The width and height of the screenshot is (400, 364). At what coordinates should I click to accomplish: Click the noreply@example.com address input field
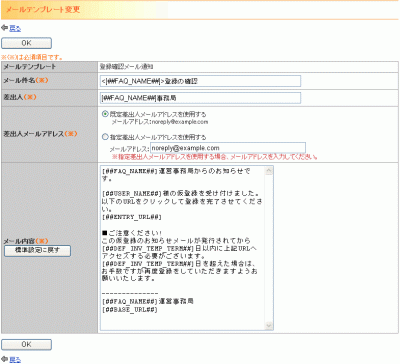pyautogui.click(x=228, y=148)
